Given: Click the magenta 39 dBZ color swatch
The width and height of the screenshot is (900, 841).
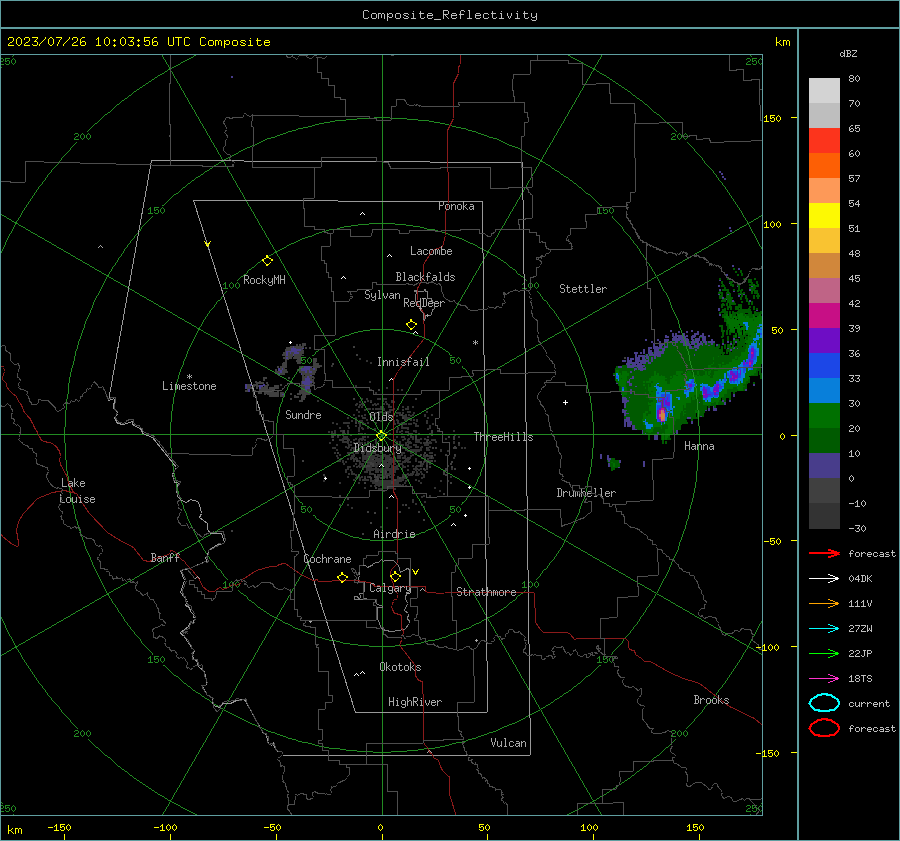Looking at the screenshot, I should pyautogui.click(x=824, y=316).
